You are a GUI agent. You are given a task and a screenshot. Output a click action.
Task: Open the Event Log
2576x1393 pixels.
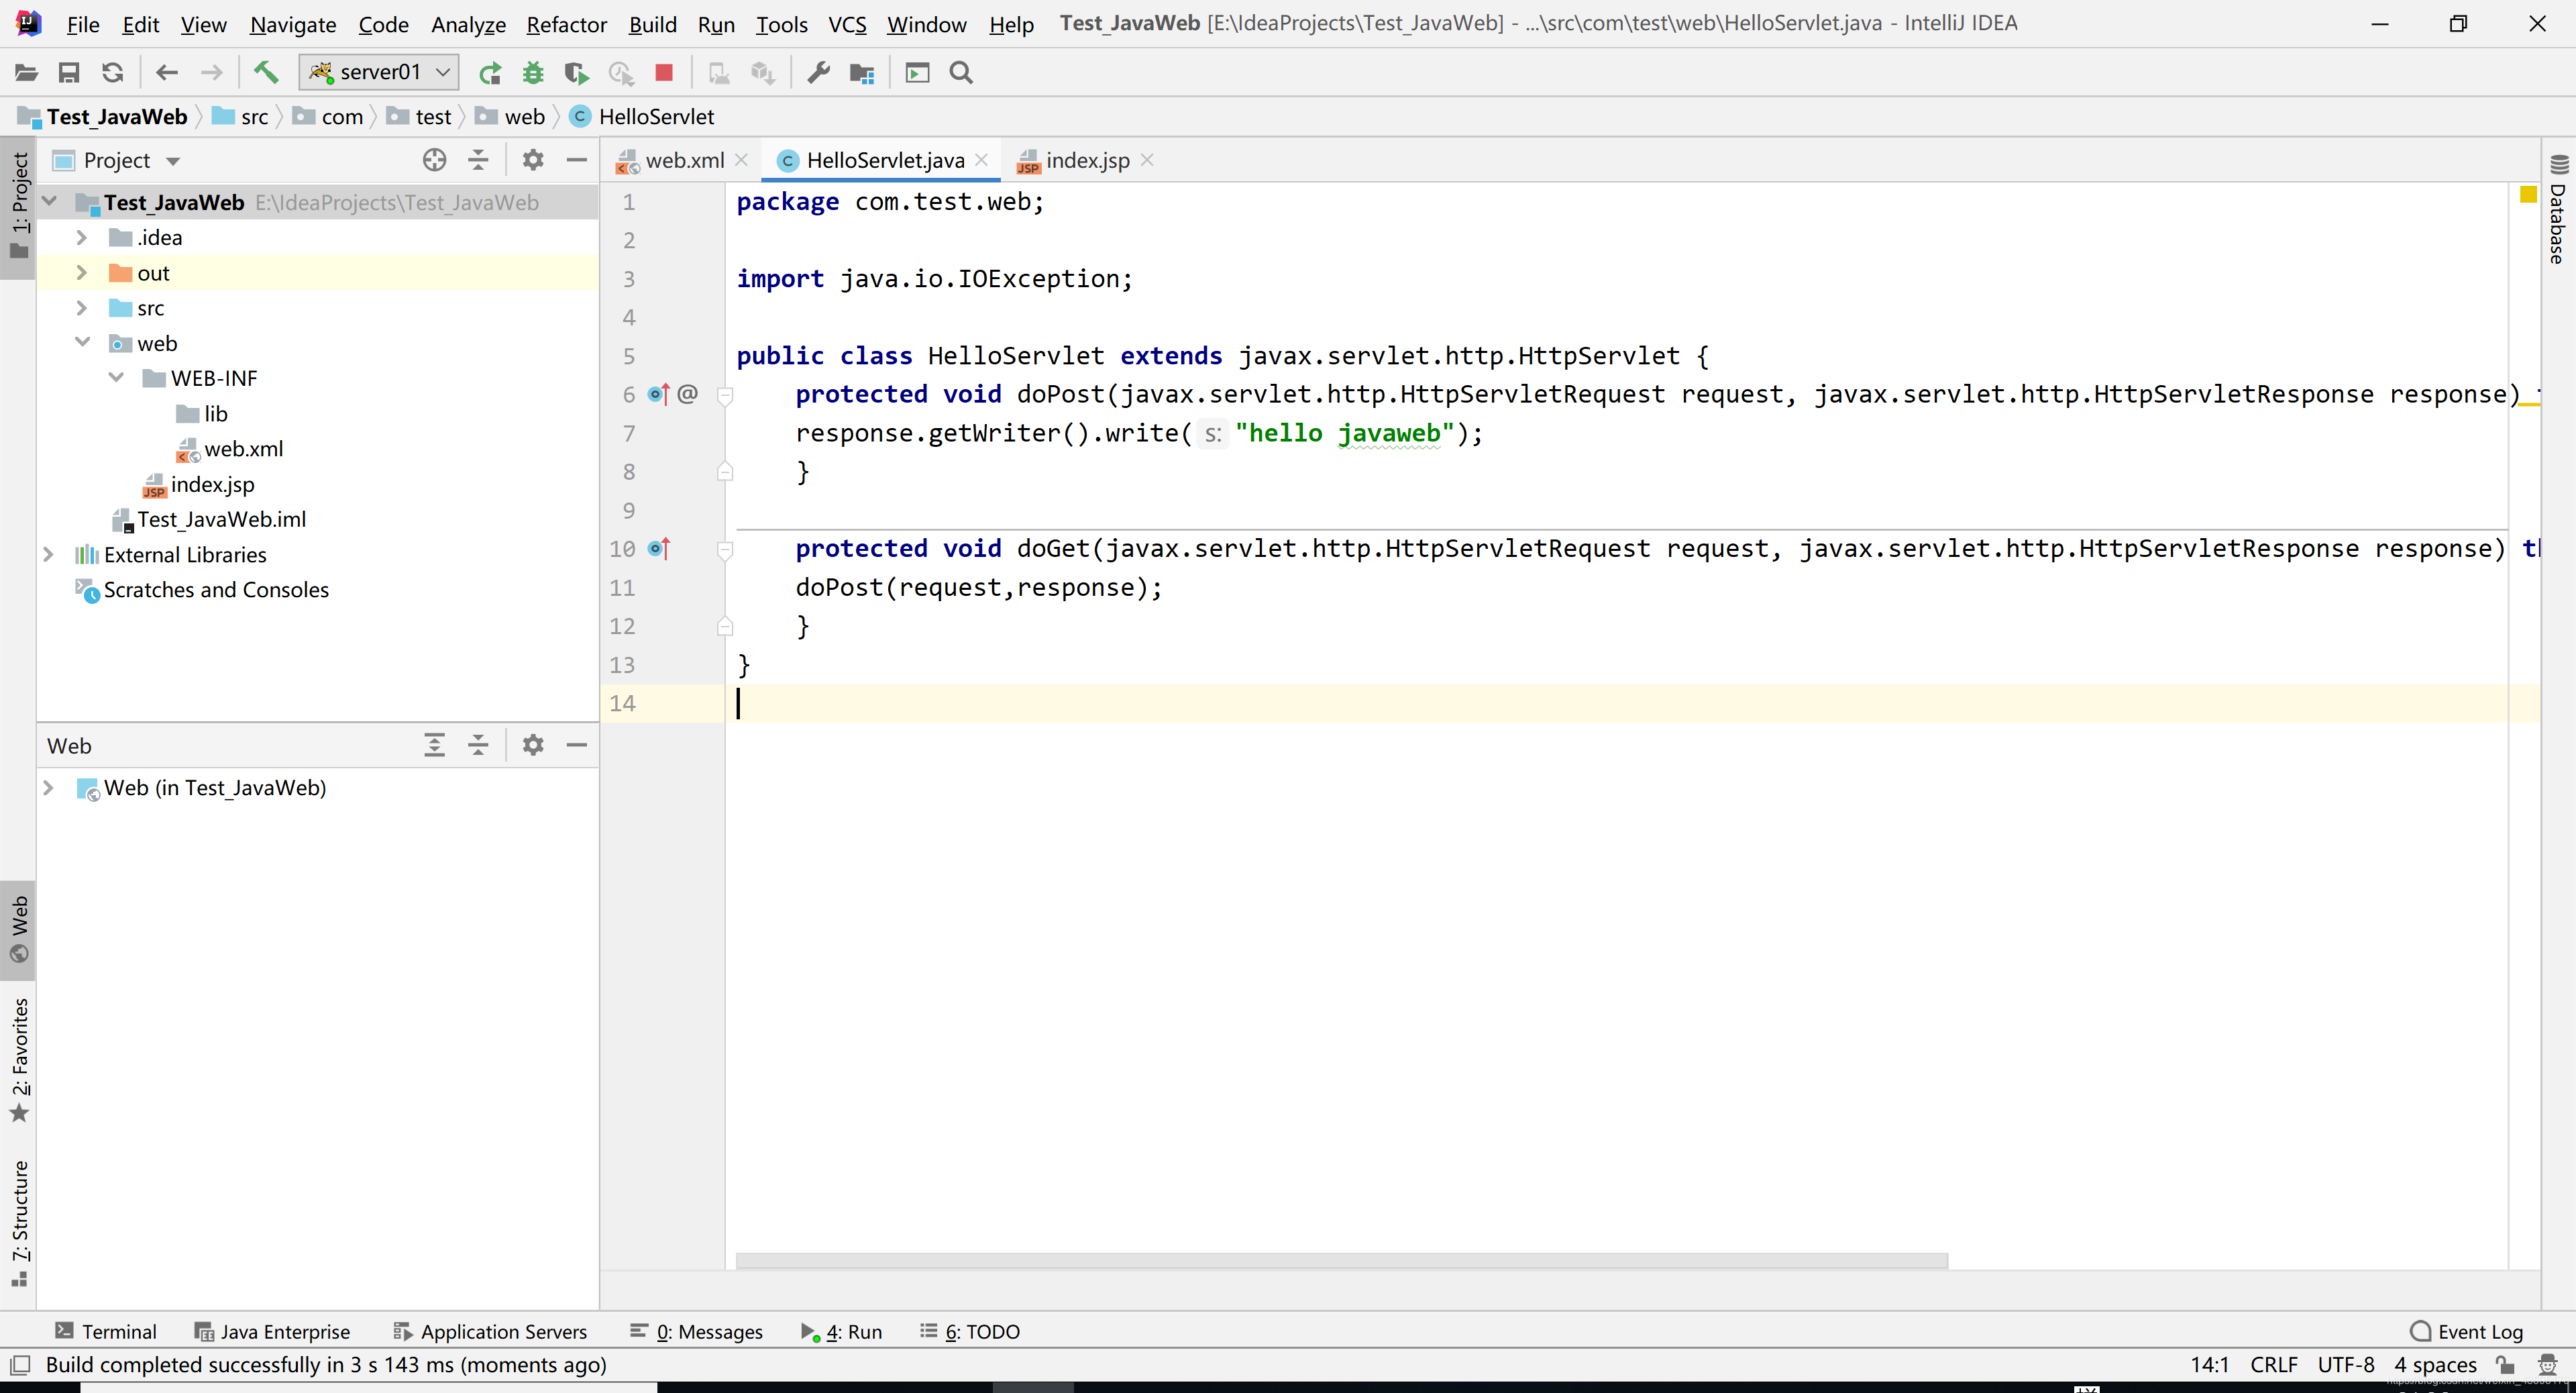coord(2467,1332)
